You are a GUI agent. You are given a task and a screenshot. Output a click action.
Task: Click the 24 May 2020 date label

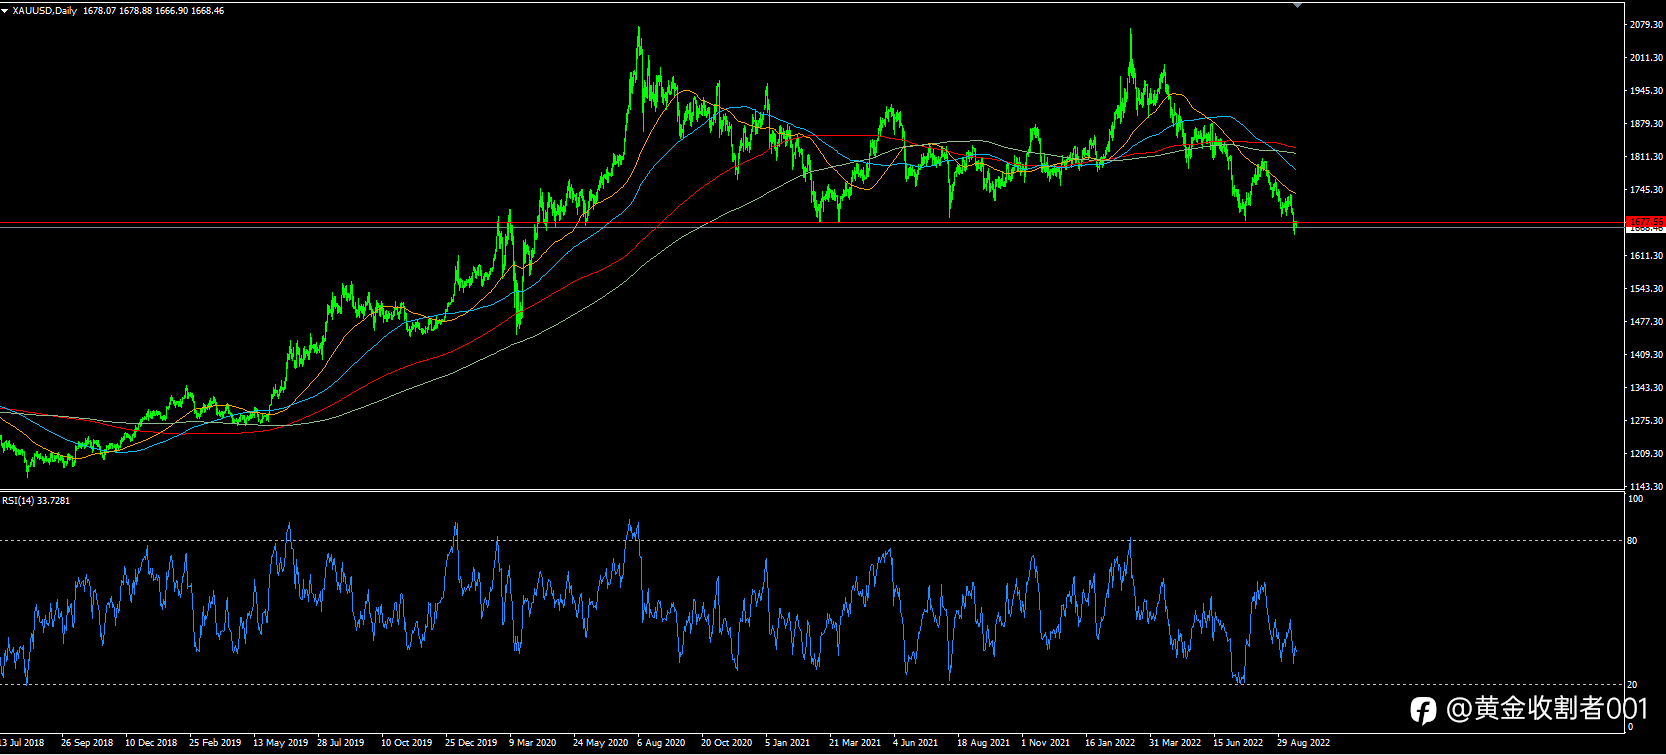coord(600,743)
